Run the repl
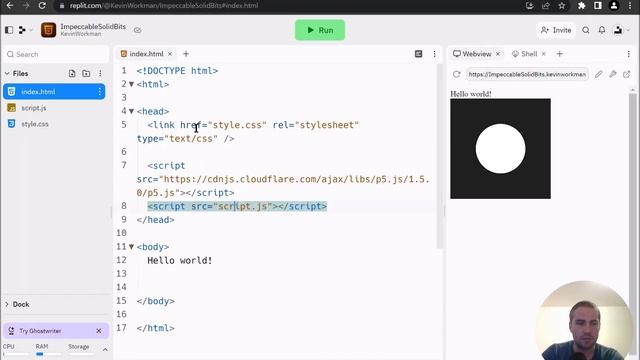The width and height of the screenshot is (640, 360). (x=320, y=30)
